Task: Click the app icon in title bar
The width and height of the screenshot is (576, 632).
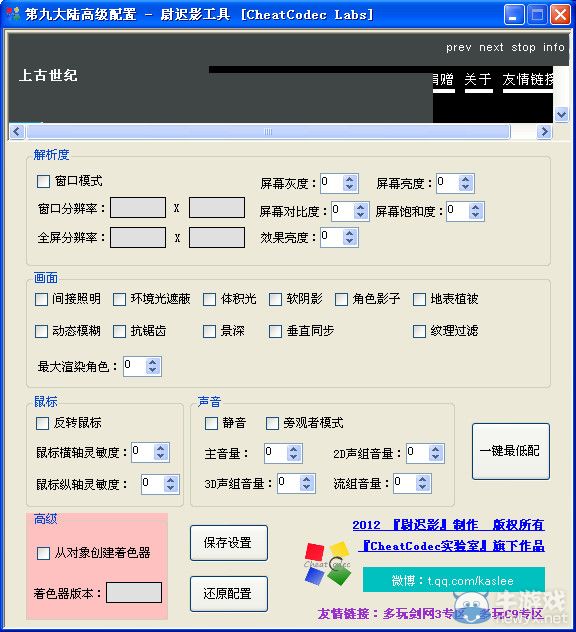Action: (x=12, y=15)
